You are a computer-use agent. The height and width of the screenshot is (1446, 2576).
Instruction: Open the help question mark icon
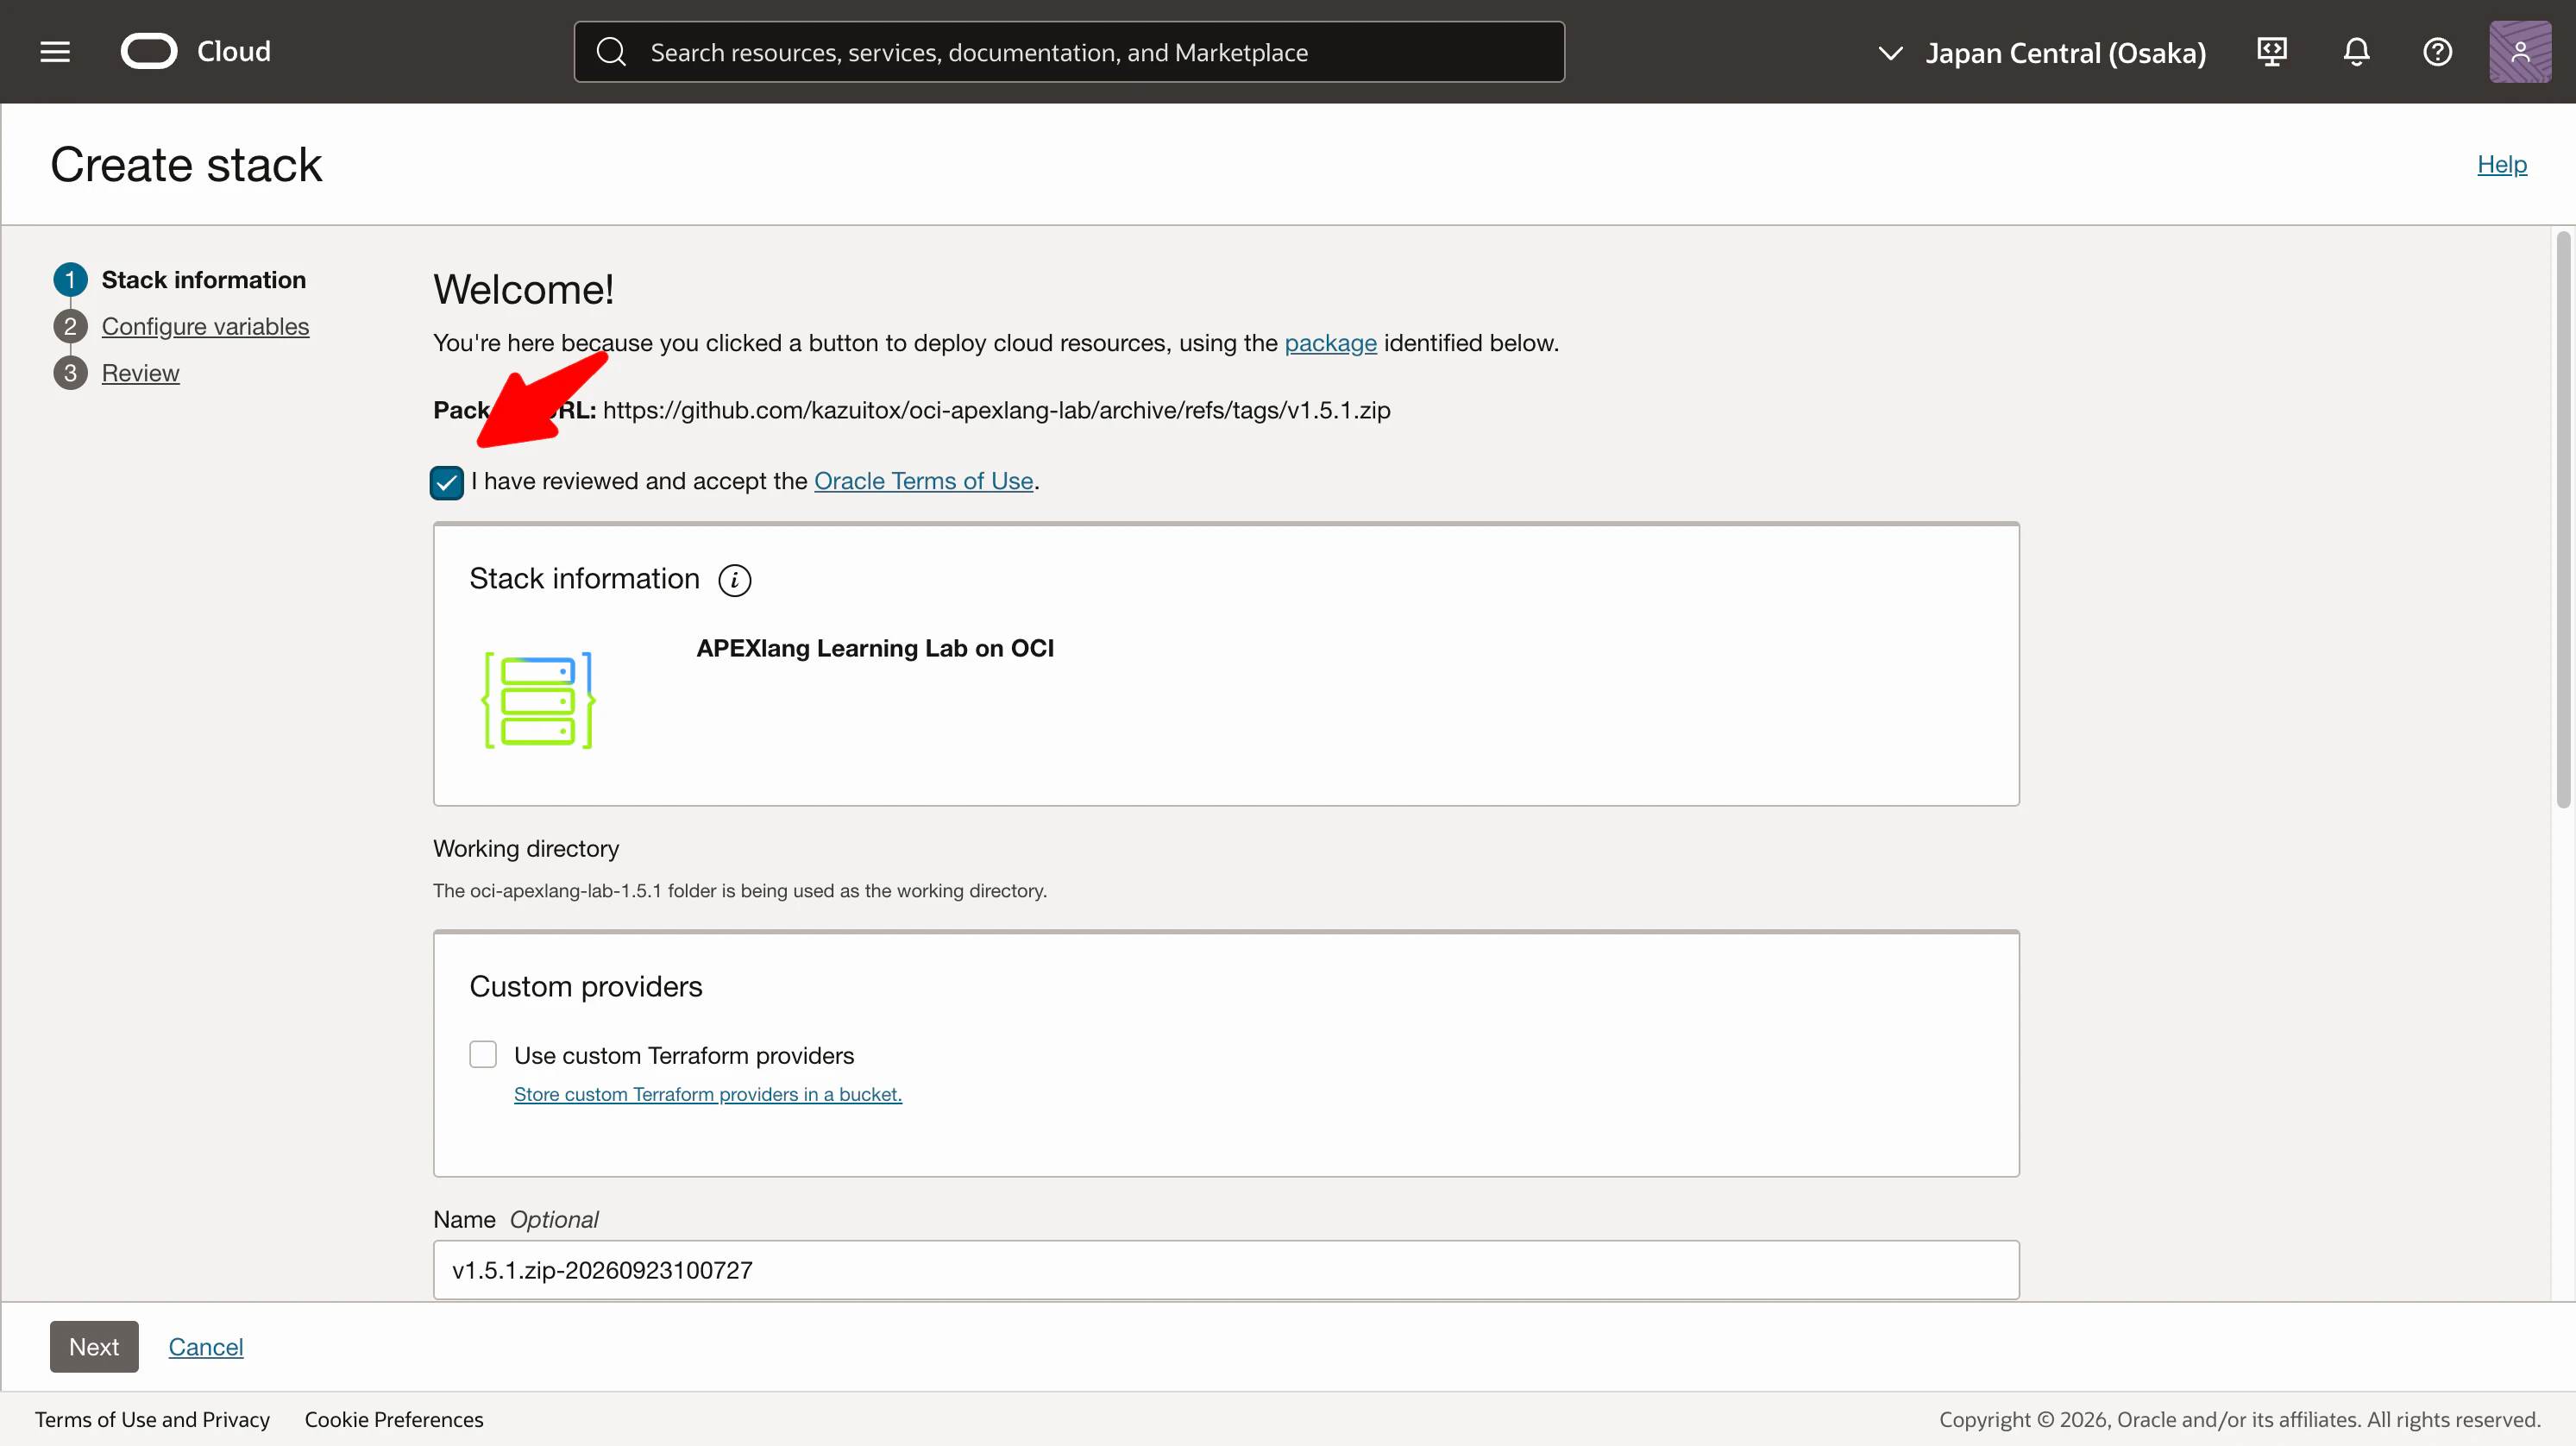2437,52
